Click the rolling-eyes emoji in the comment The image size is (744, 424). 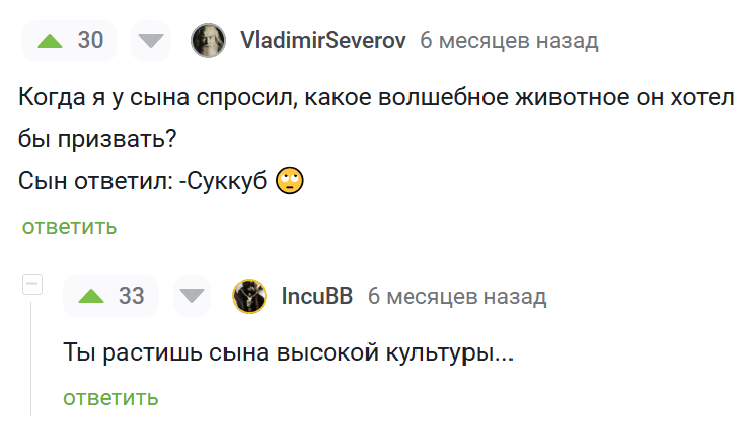pyautogui.click(x=290, y=181)
